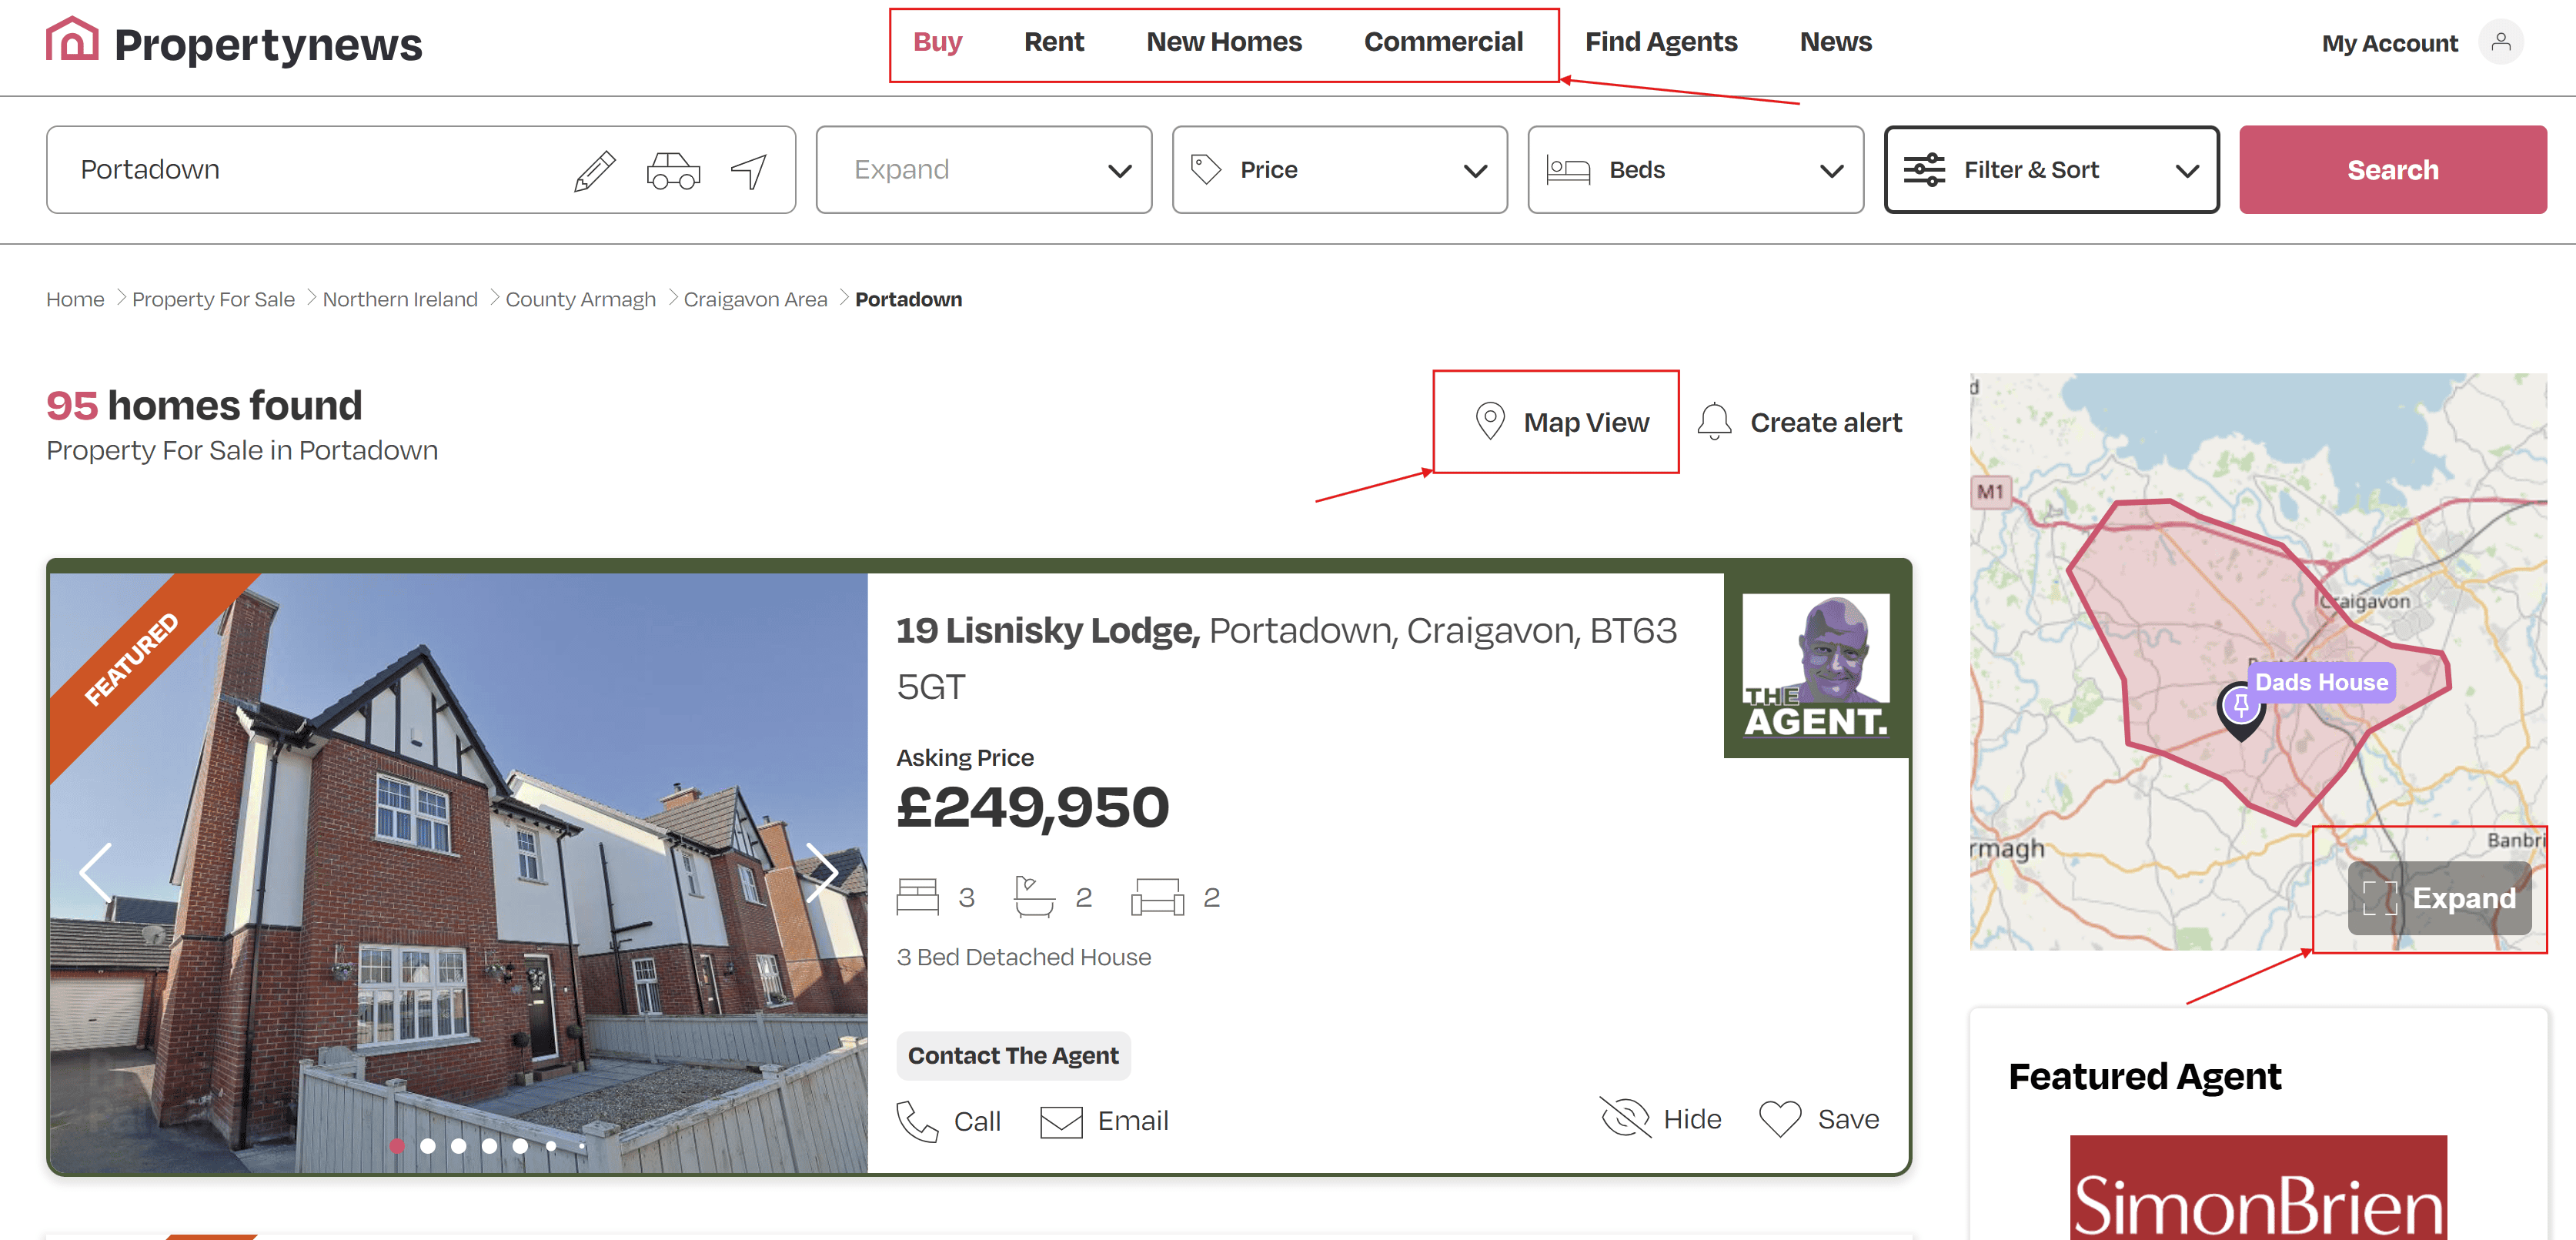Click the 'Dads House' map label

click(x=2321, y=682)
